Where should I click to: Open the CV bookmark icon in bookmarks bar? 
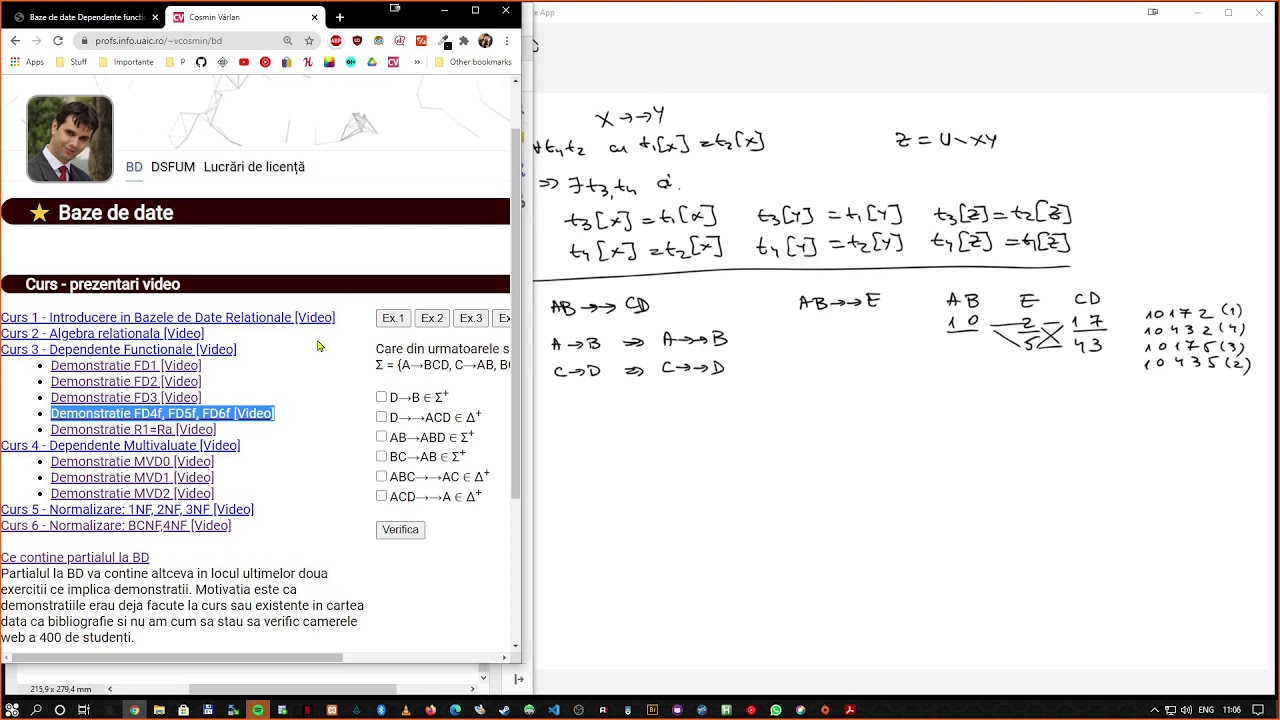[393, 62]
